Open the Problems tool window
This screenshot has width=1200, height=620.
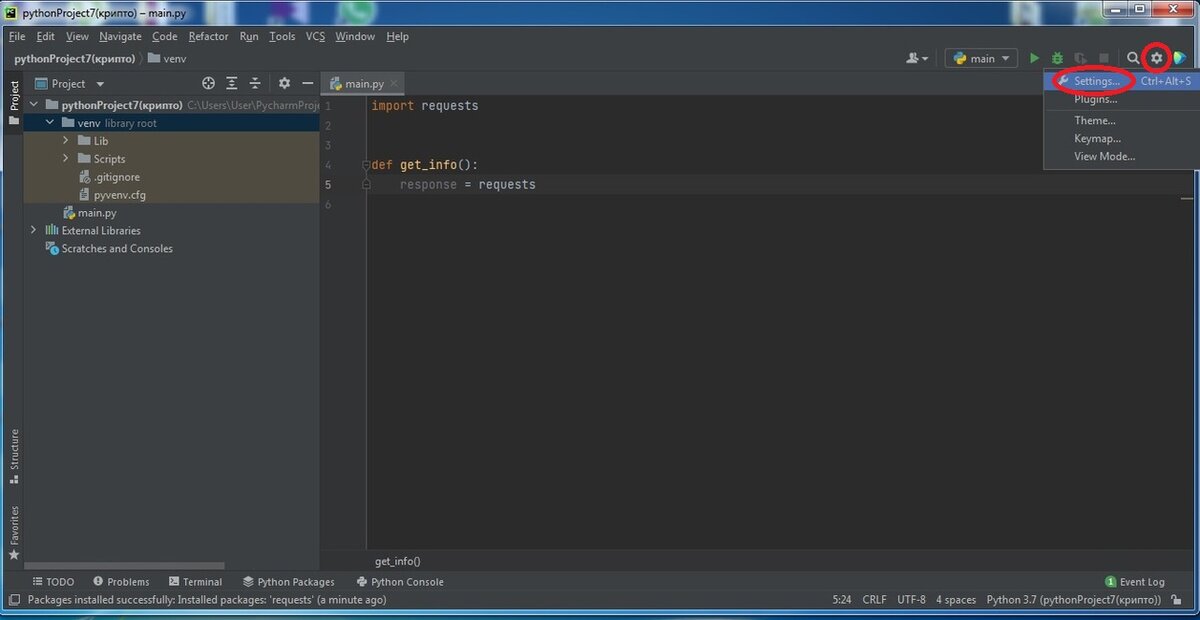(x=121, y=582)
